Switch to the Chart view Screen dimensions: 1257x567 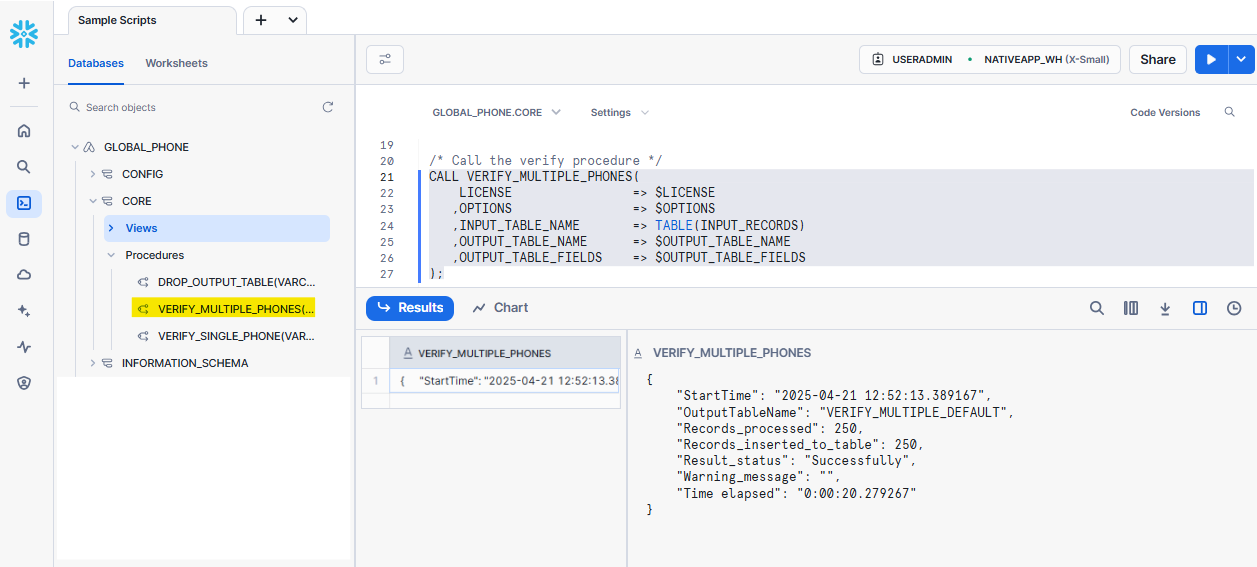[x=500, y=308]
